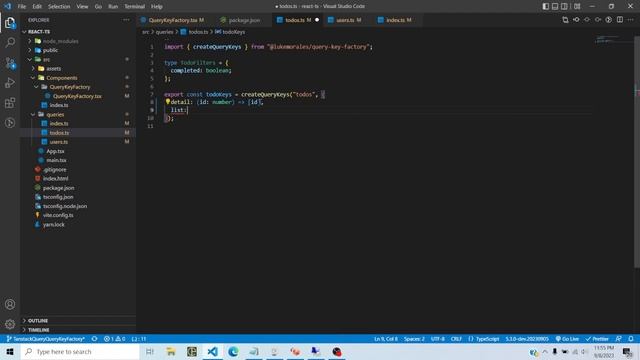Viewport: 640px width, 360px height.
Task: Open the Search view in activity bar
Action: coord(10,42)
